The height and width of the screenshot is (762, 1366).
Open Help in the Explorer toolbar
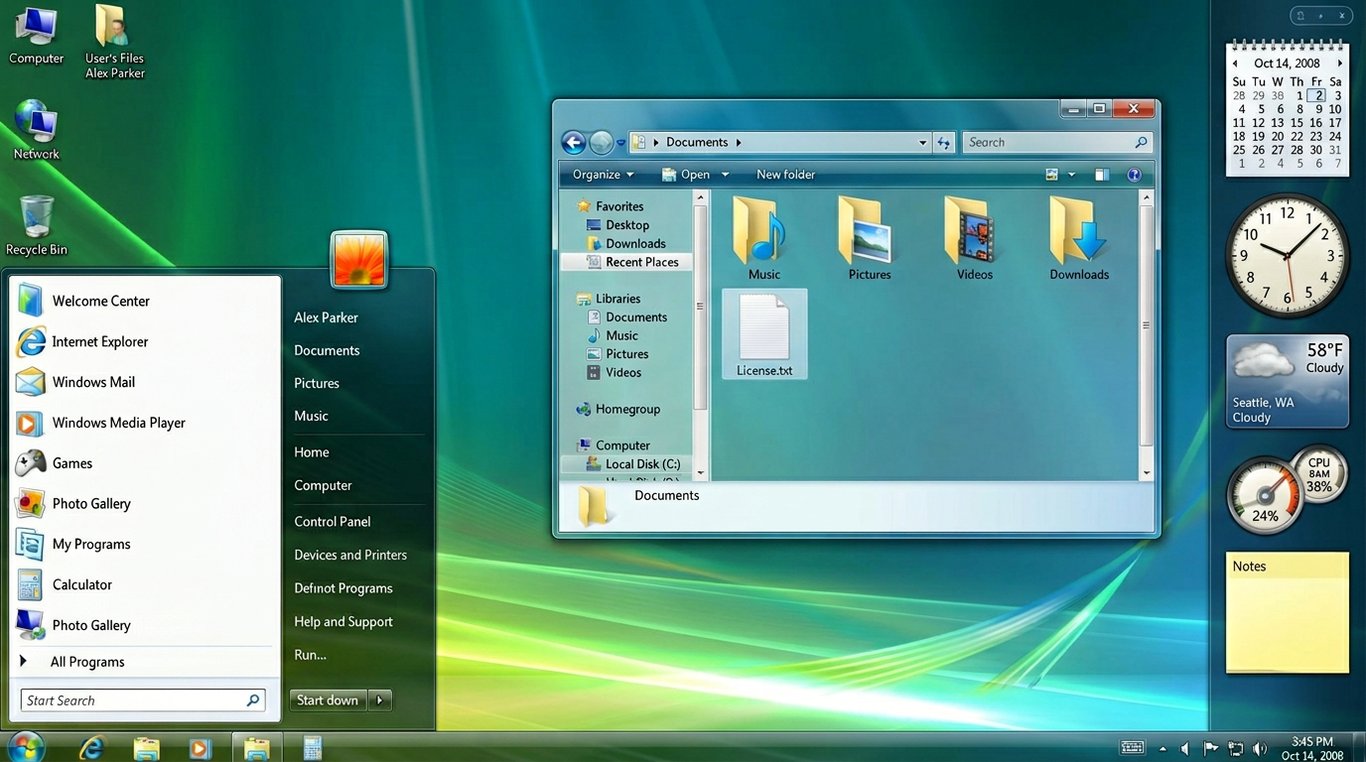(x=1135, y=174)
